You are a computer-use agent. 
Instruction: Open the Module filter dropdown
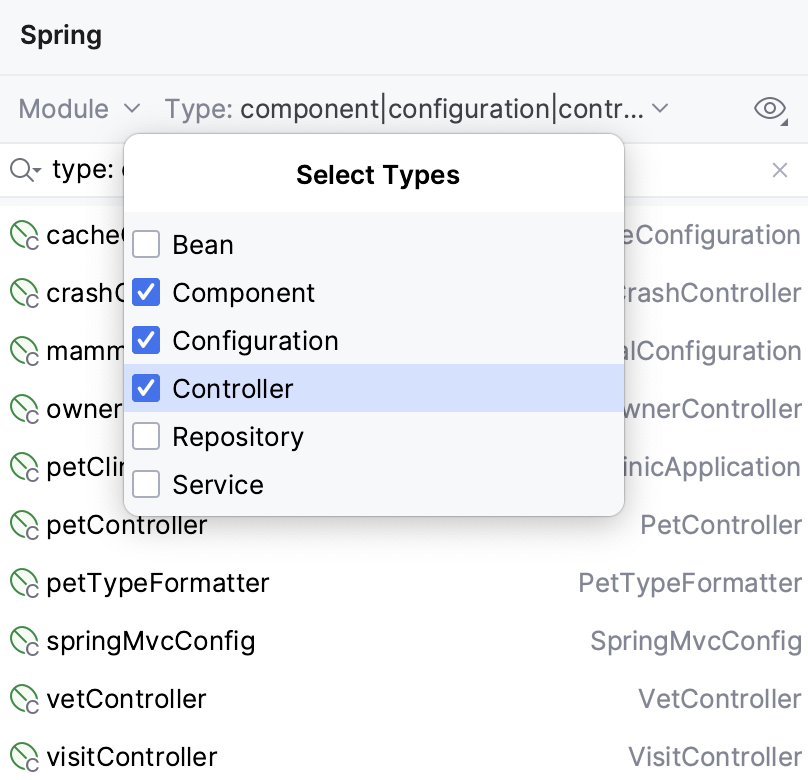tap(79, 109)
